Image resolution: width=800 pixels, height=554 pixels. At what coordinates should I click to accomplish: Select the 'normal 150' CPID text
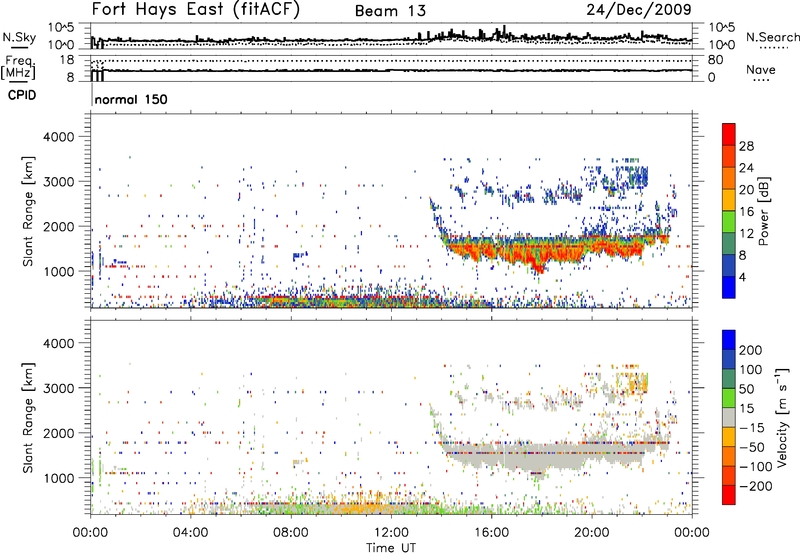pyautogui.click(x=131, y=99)
